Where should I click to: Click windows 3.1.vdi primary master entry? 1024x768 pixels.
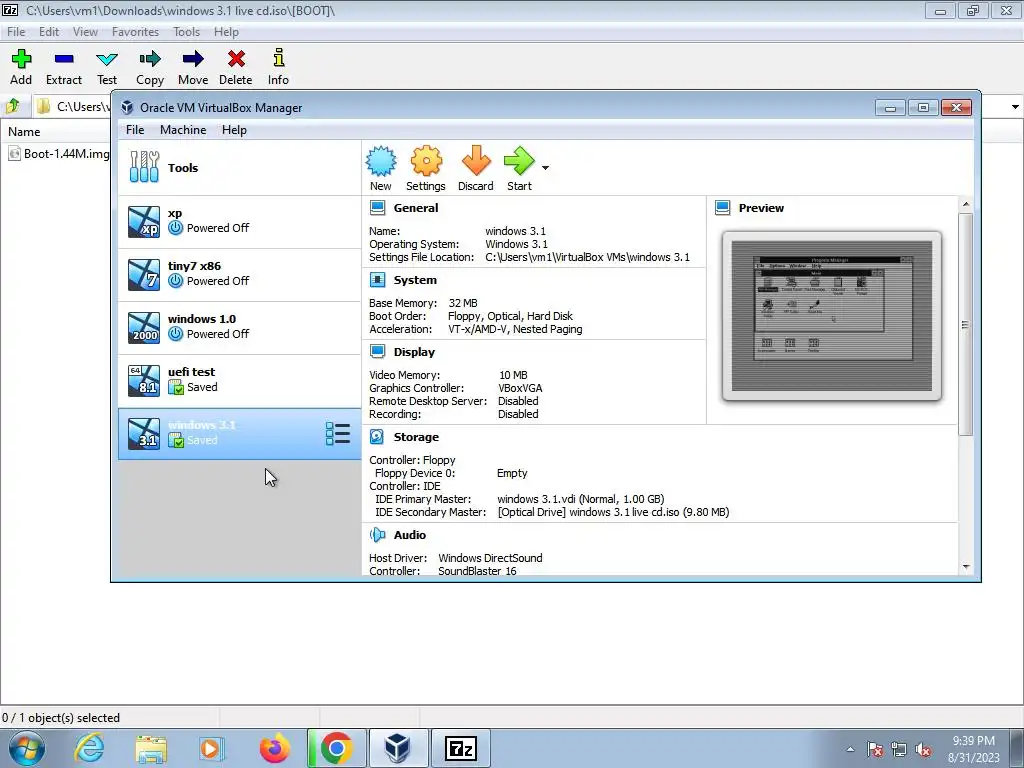coord(581,500)
